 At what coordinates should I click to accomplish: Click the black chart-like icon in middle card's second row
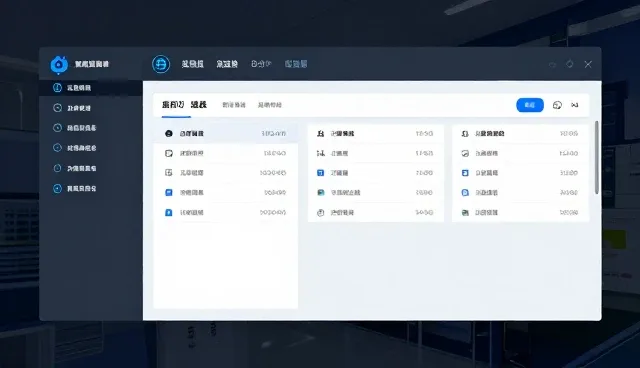tap(321, 153)
